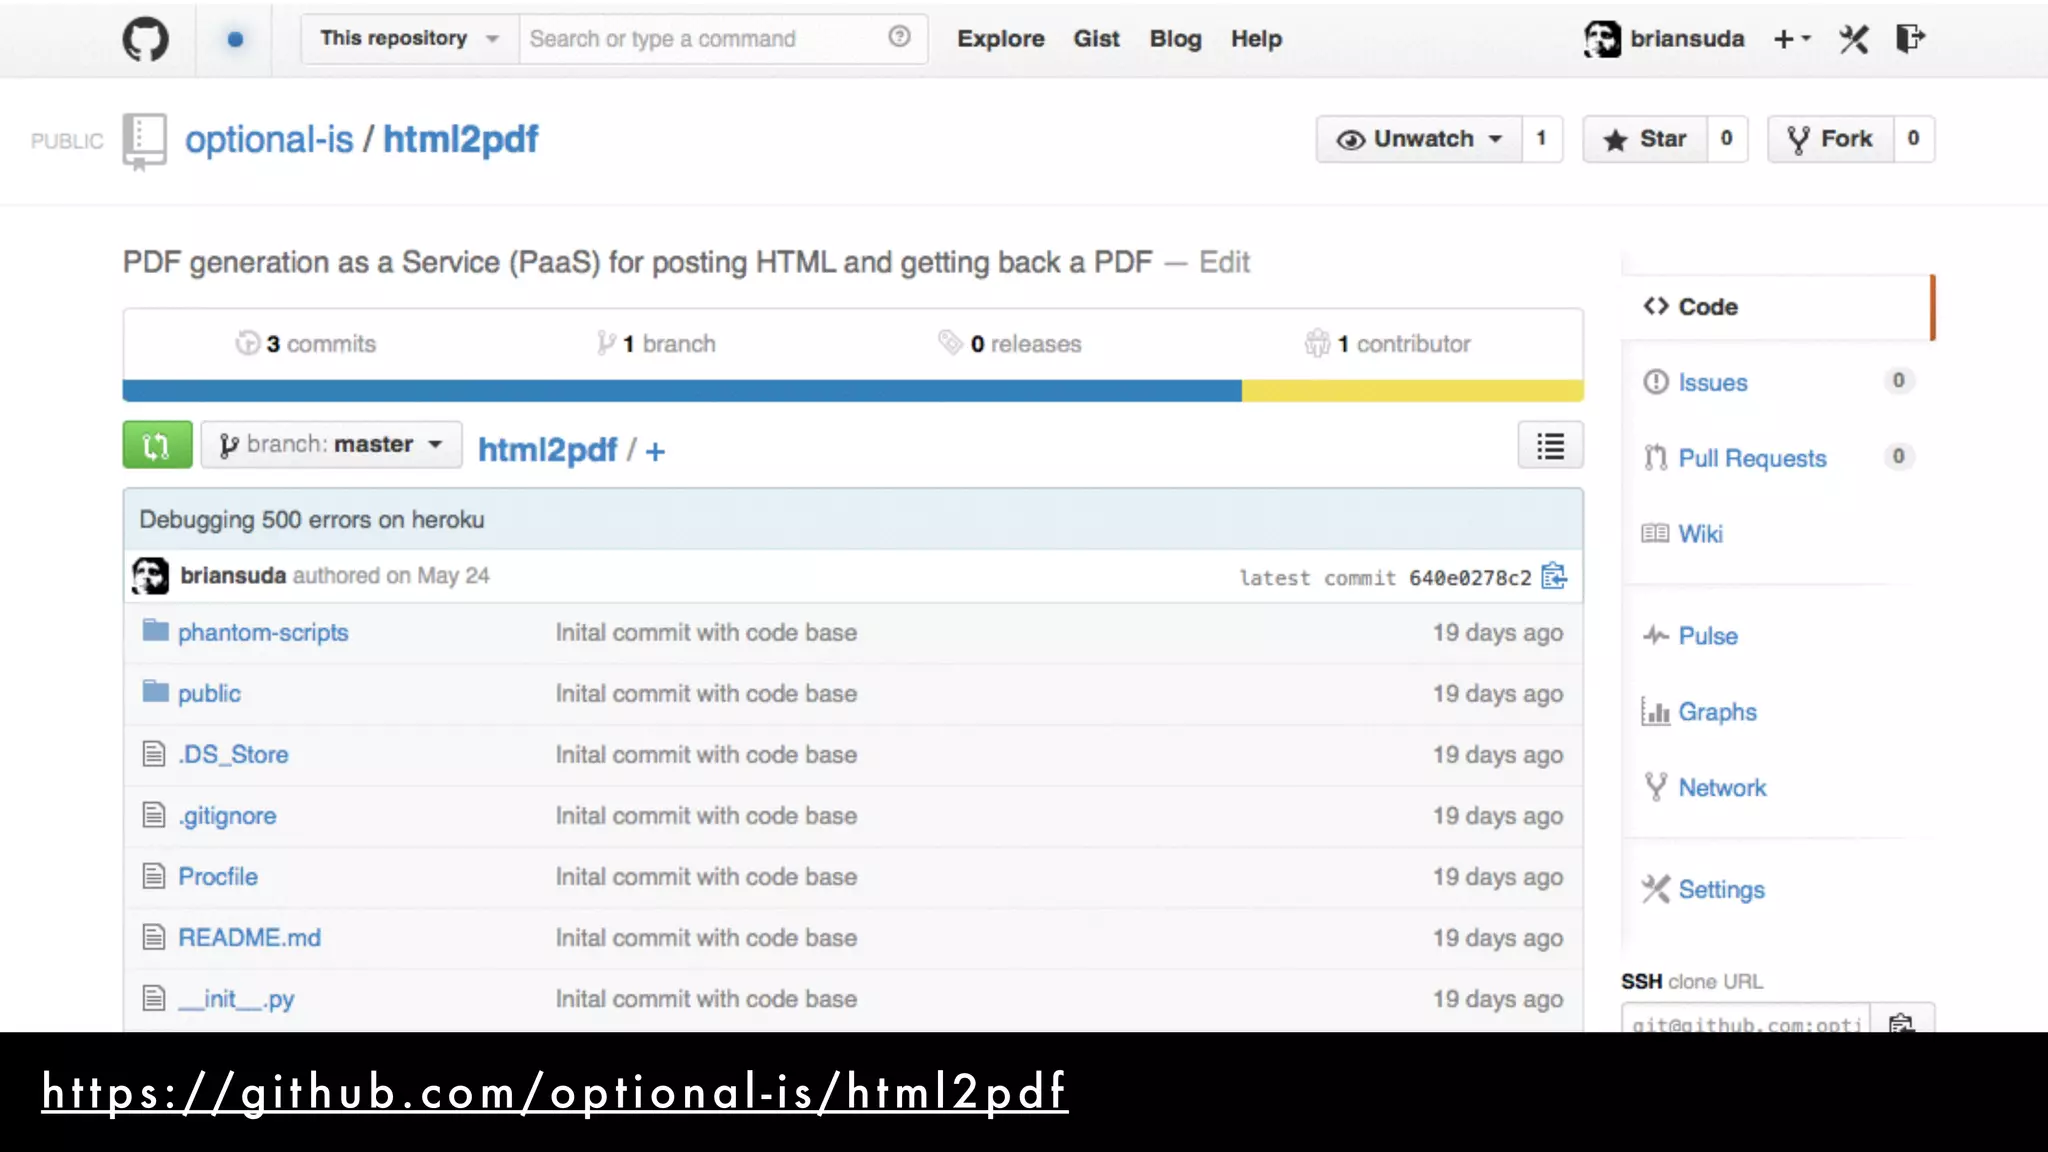Toggle the file list view icon

pyautogui.click(x=1550, y=446)
